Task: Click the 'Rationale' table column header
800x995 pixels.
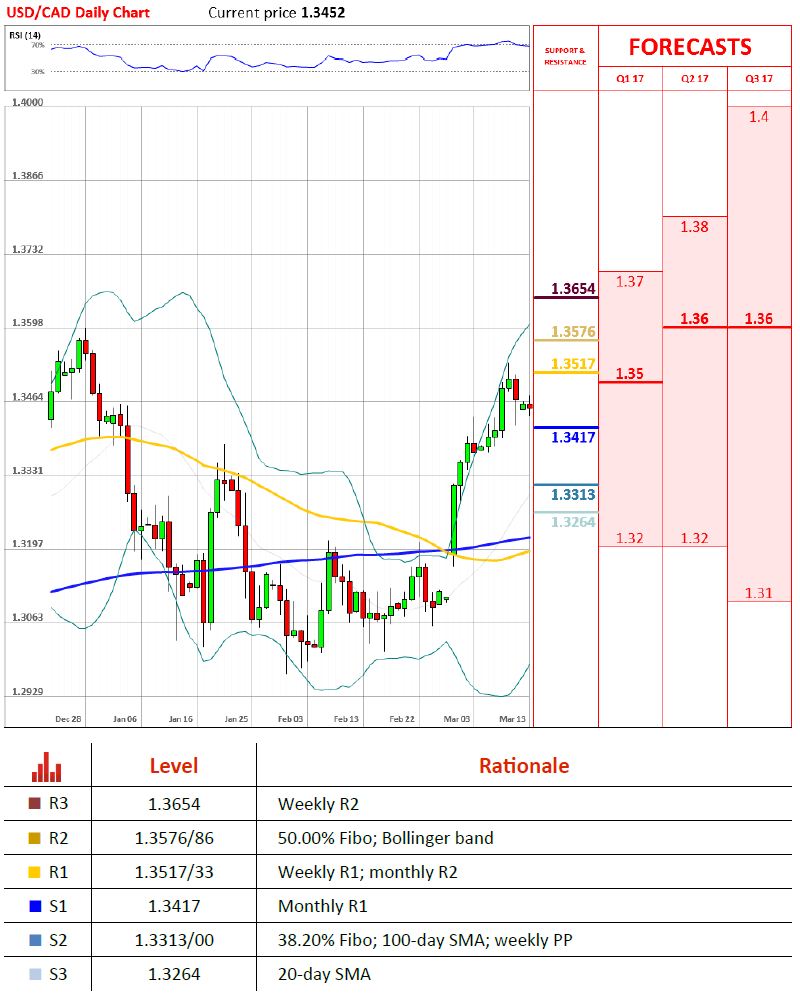Action: point(524,766)
